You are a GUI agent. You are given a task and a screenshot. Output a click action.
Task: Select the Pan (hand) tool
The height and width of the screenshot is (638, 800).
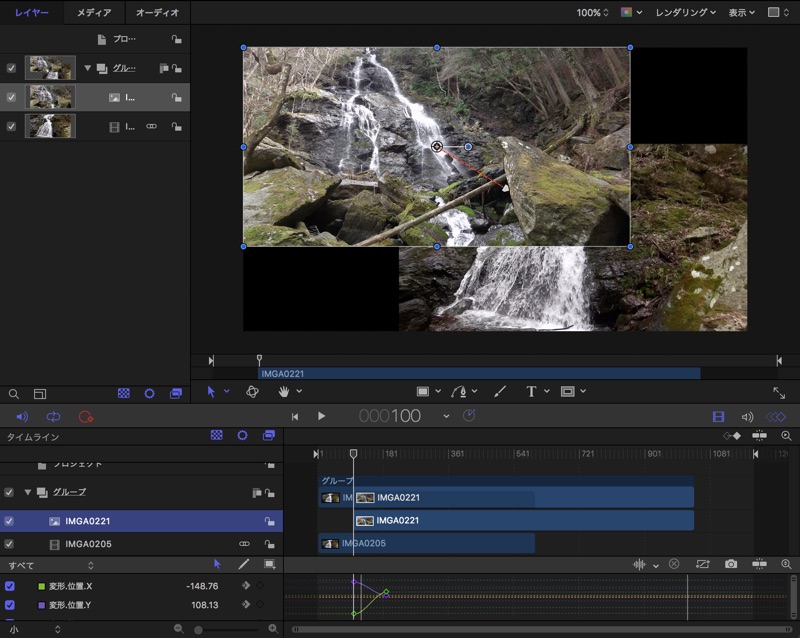pyautogui.click(x=284, y=392)
